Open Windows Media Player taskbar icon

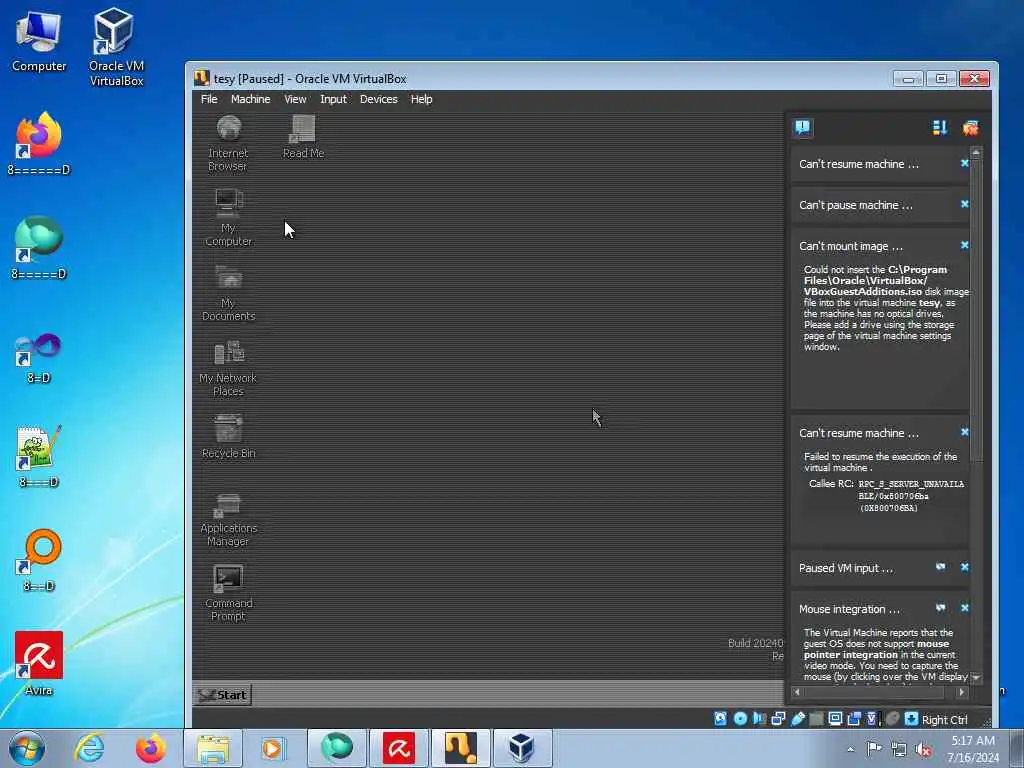[272, 748]
